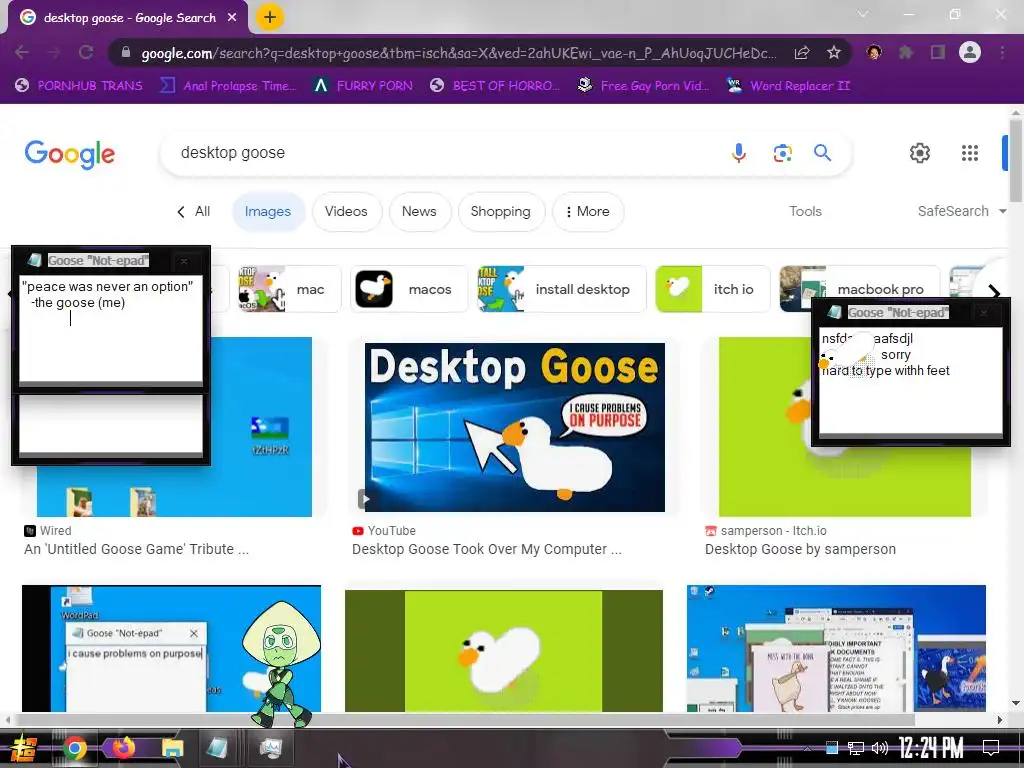Open the Start button on the taskbar
1024x768 pixels.
(x=23, y=748)
